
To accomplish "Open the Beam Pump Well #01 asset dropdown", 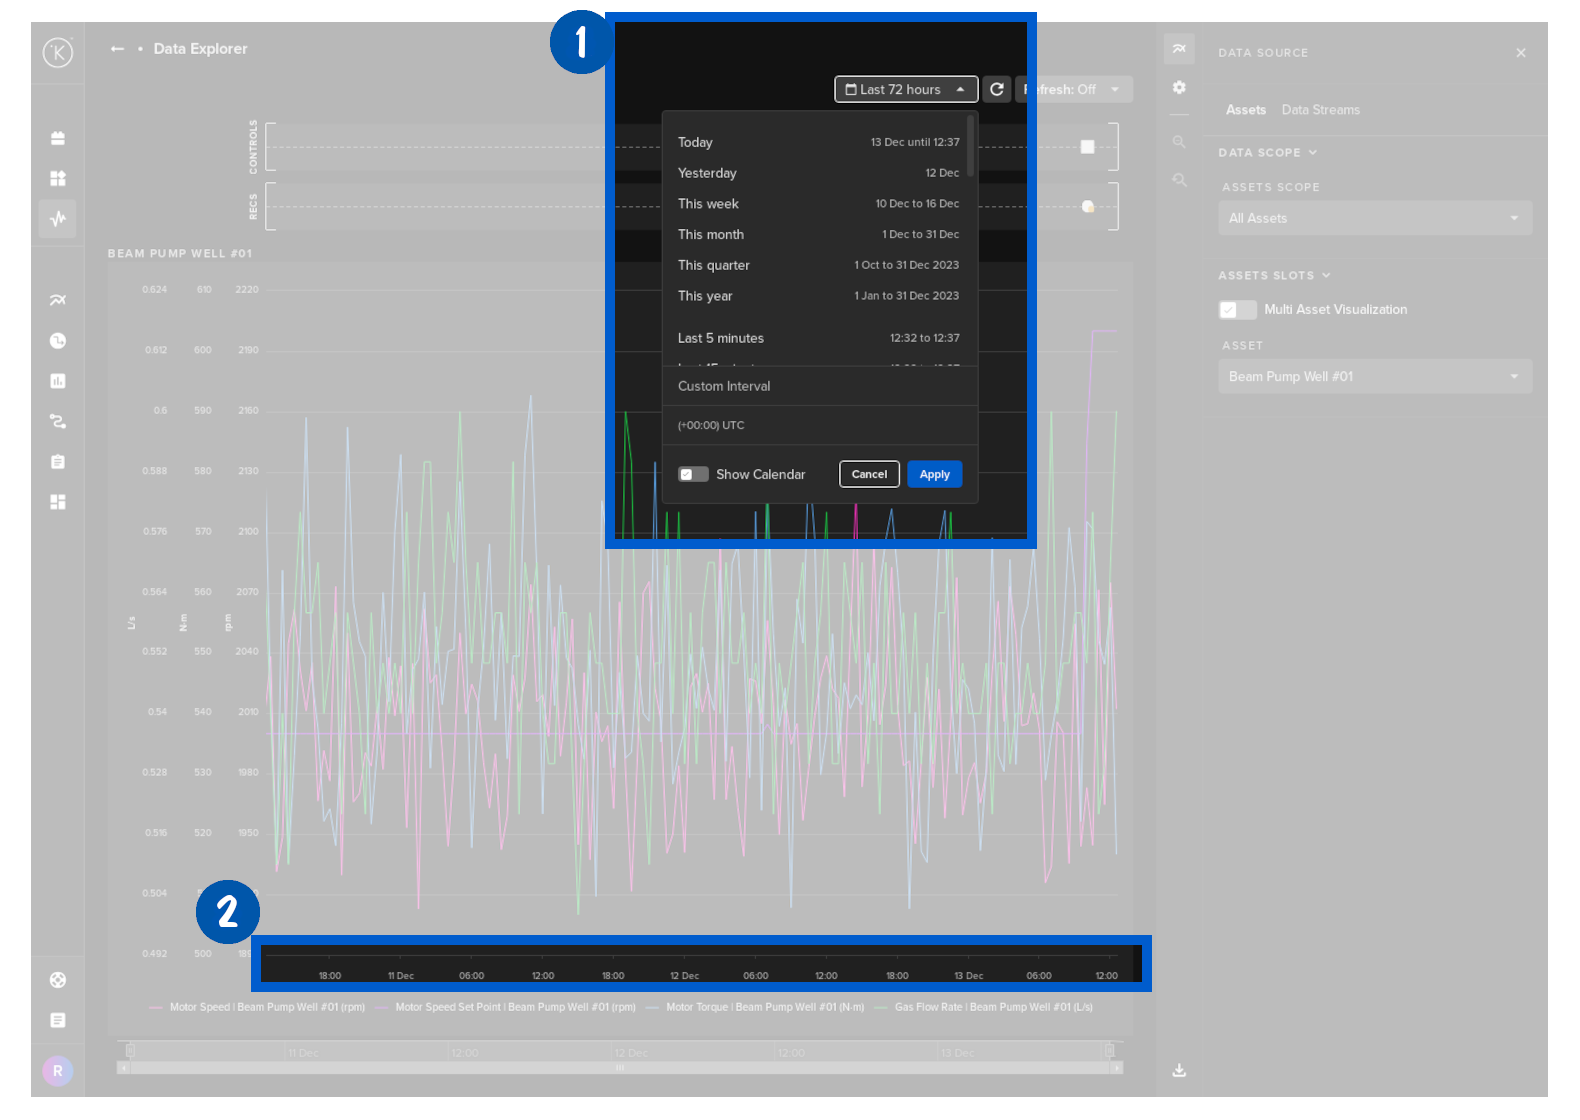I will point(1374,377).
